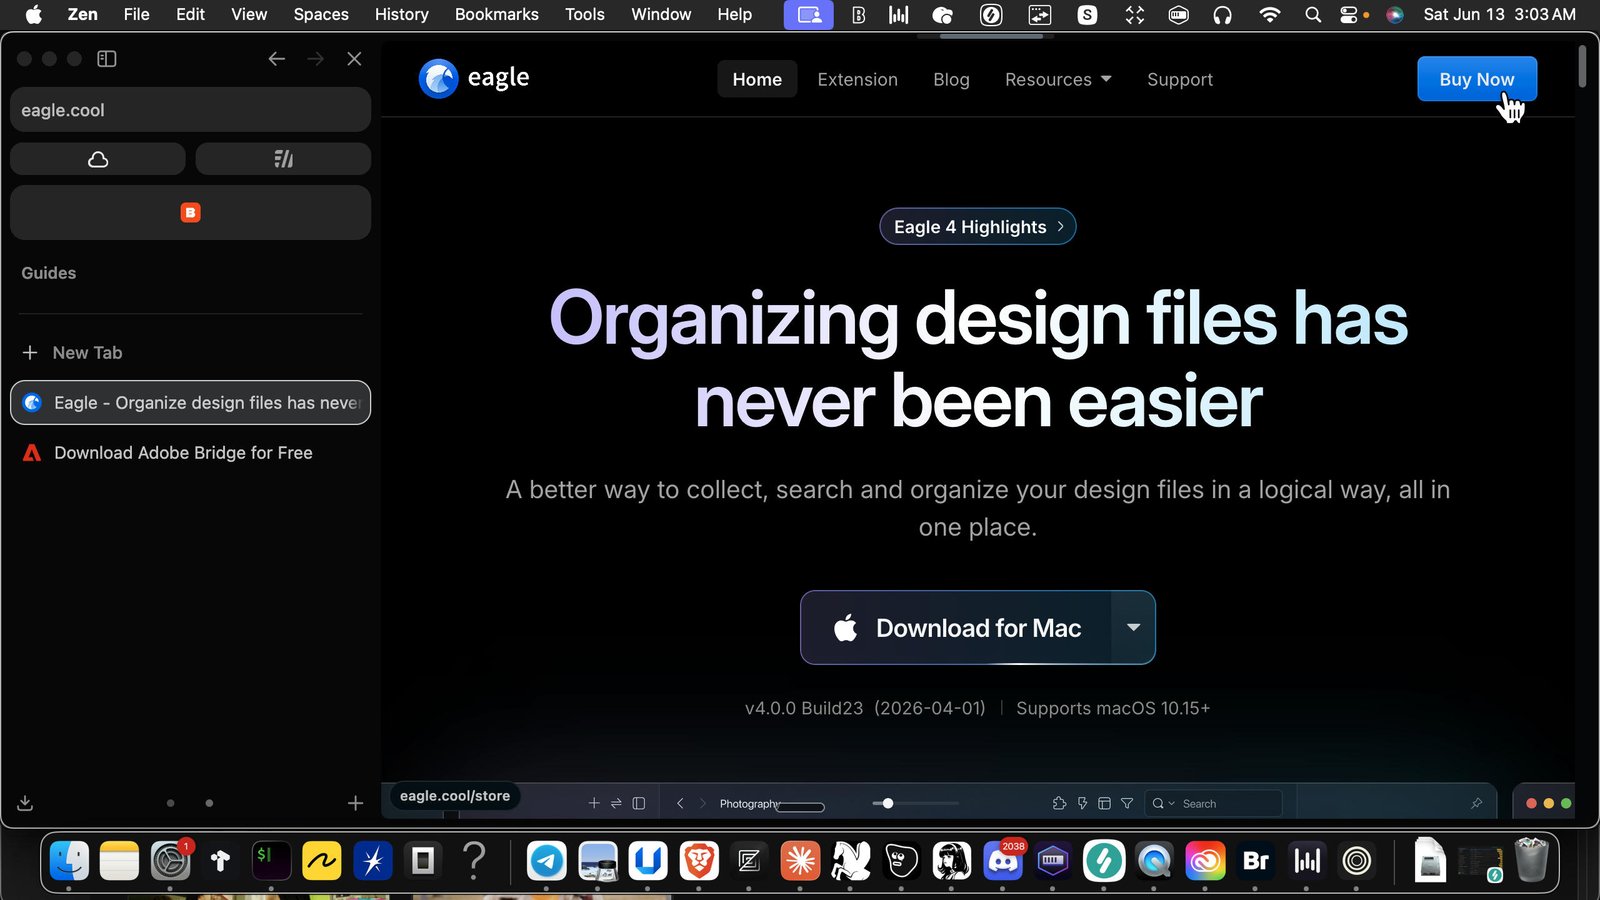
Task: Click the Search field in Eagle preview
Action: click(x=1213, y=803)
